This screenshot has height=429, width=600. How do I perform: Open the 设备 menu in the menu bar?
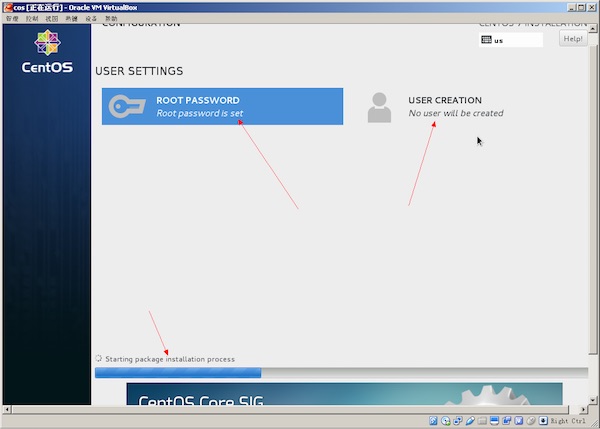[91, 19]
